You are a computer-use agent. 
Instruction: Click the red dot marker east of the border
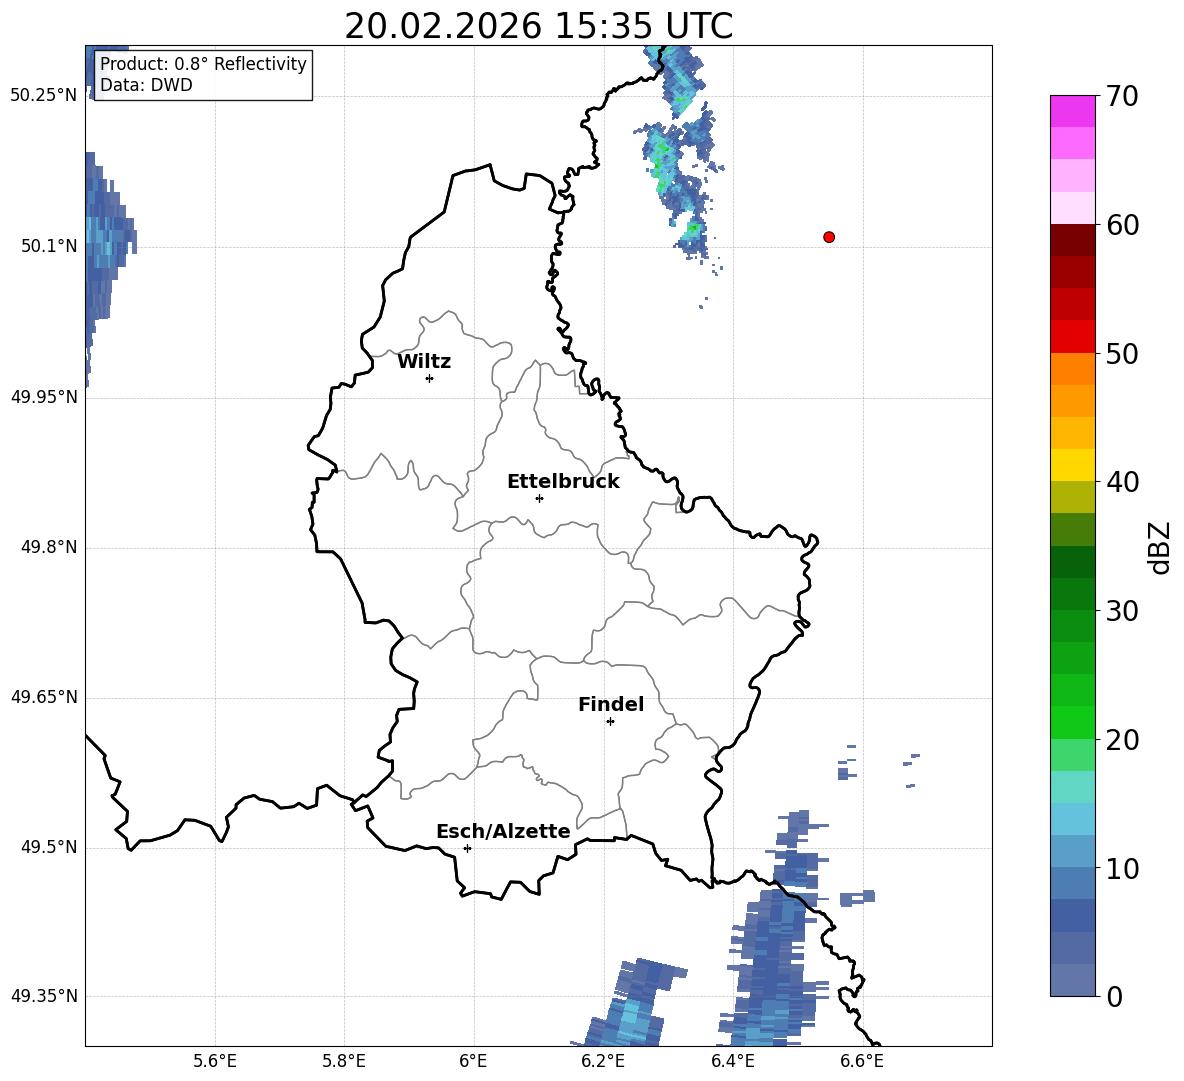pos(829,237)
